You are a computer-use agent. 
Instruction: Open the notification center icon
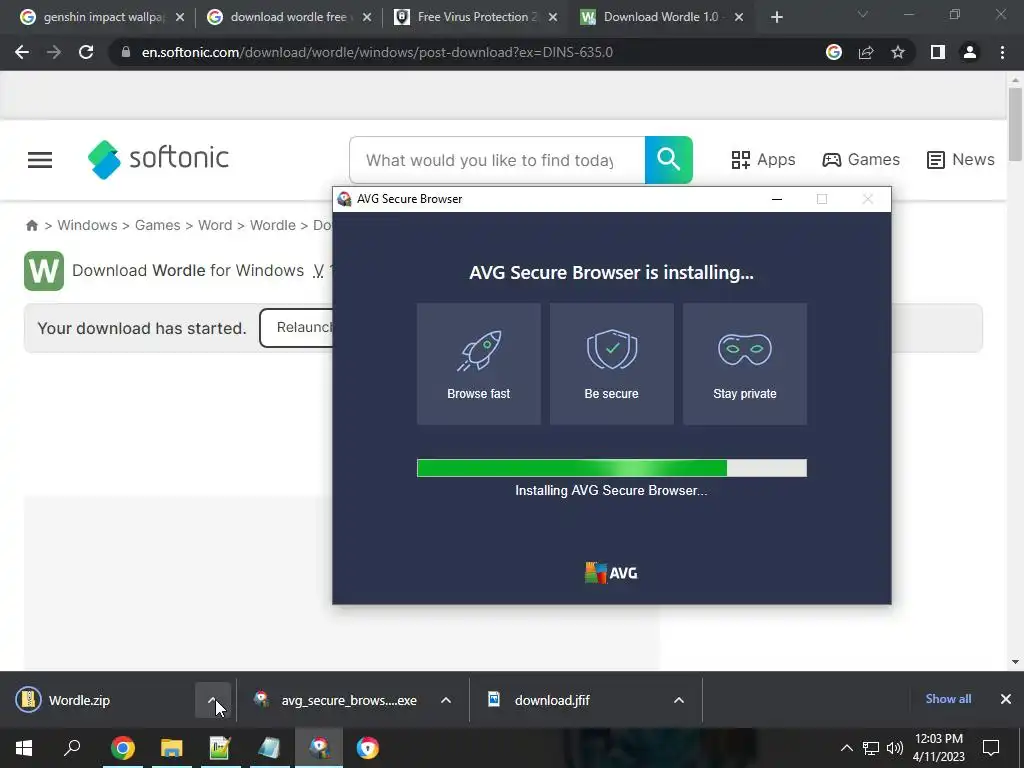pyautogui.click(x=991, y=748)
